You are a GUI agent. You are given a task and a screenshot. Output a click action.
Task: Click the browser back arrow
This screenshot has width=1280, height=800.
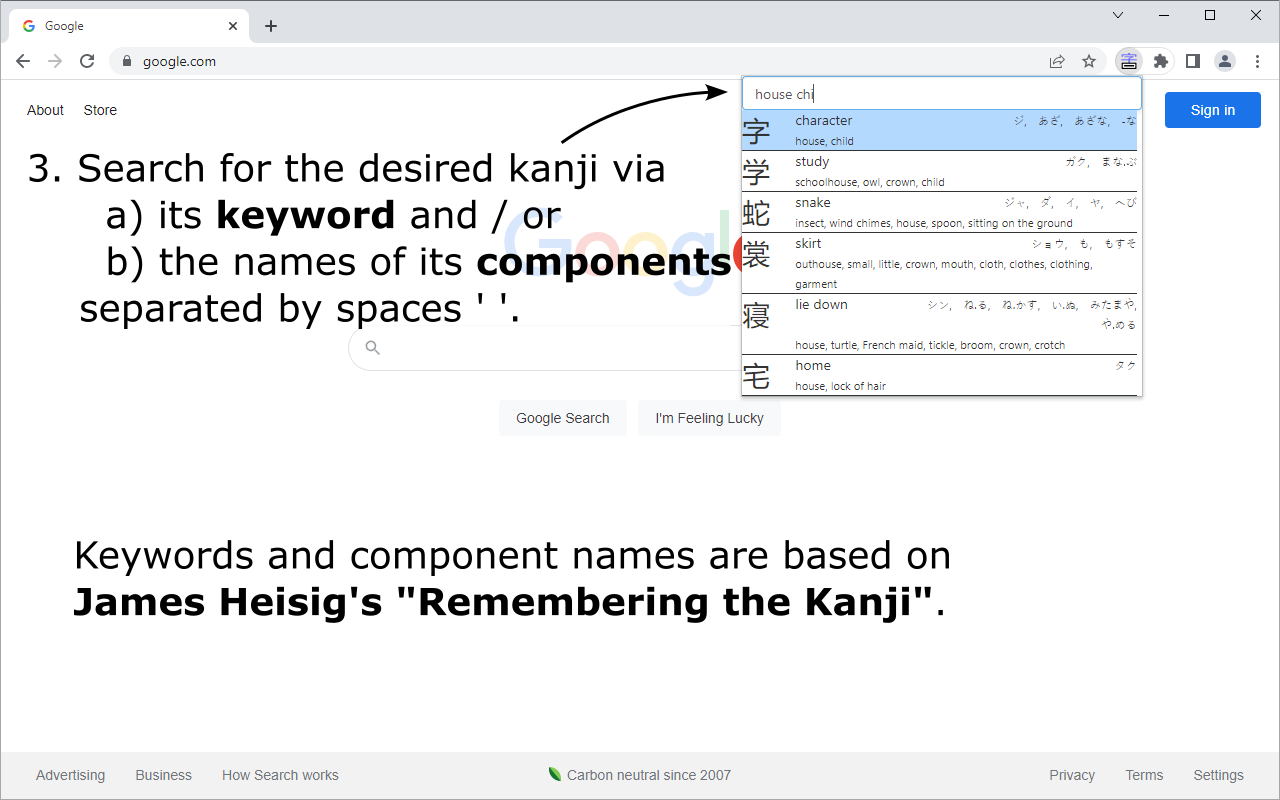point(23,61)
